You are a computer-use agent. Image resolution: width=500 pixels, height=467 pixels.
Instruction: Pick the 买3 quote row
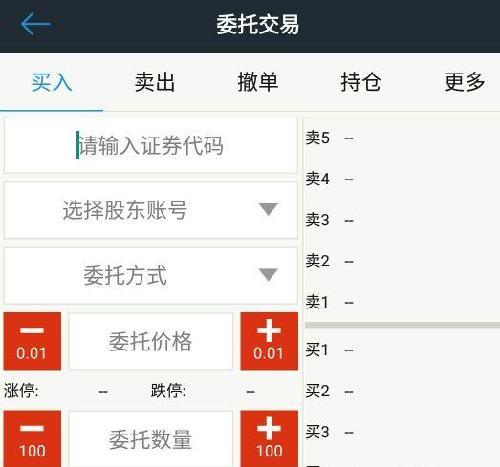click(x=402, y=432)
